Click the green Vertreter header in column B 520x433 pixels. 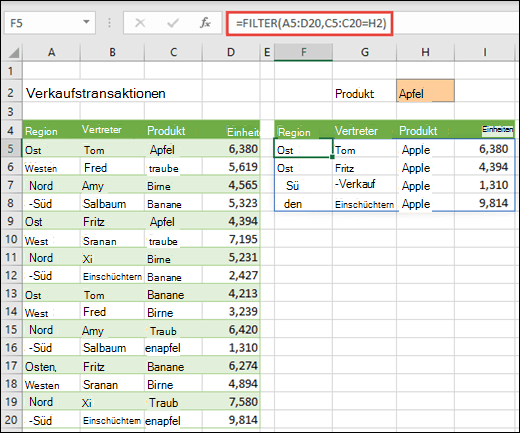tap(102, 129)
